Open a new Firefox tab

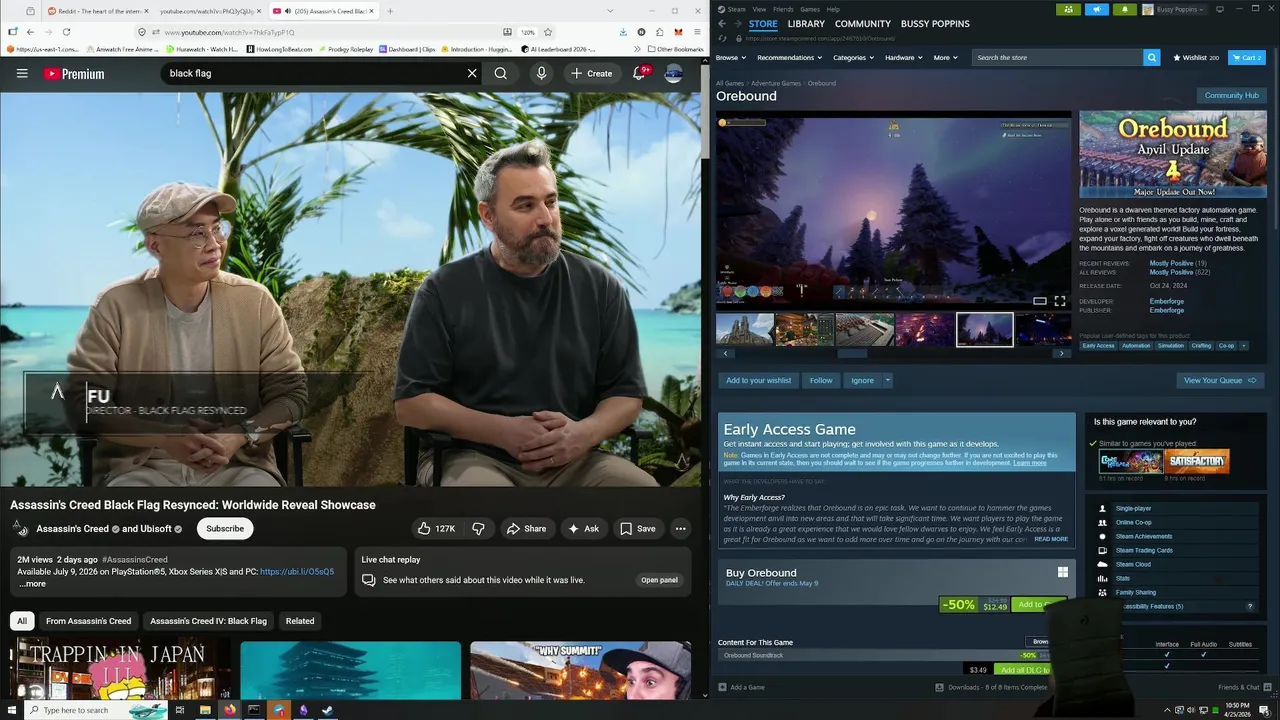390,11
